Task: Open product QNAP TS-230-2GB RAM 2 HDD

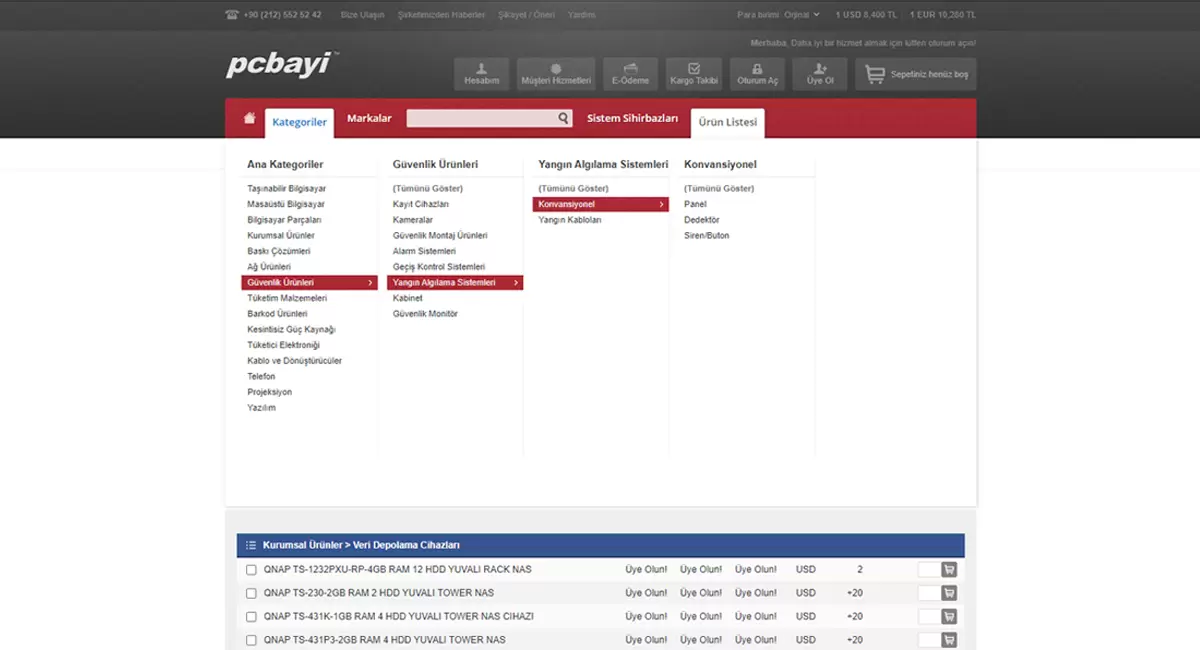Action: (x=379, y=593)
